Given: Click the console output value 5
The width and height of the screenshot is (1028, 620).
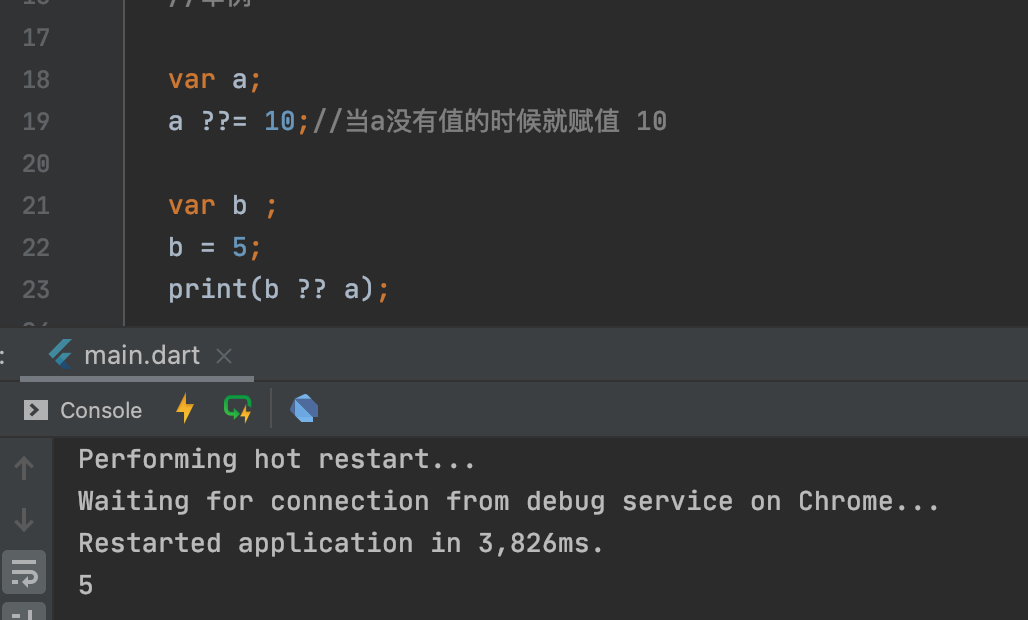Looking at the screenshot, I should click(86, 585).
